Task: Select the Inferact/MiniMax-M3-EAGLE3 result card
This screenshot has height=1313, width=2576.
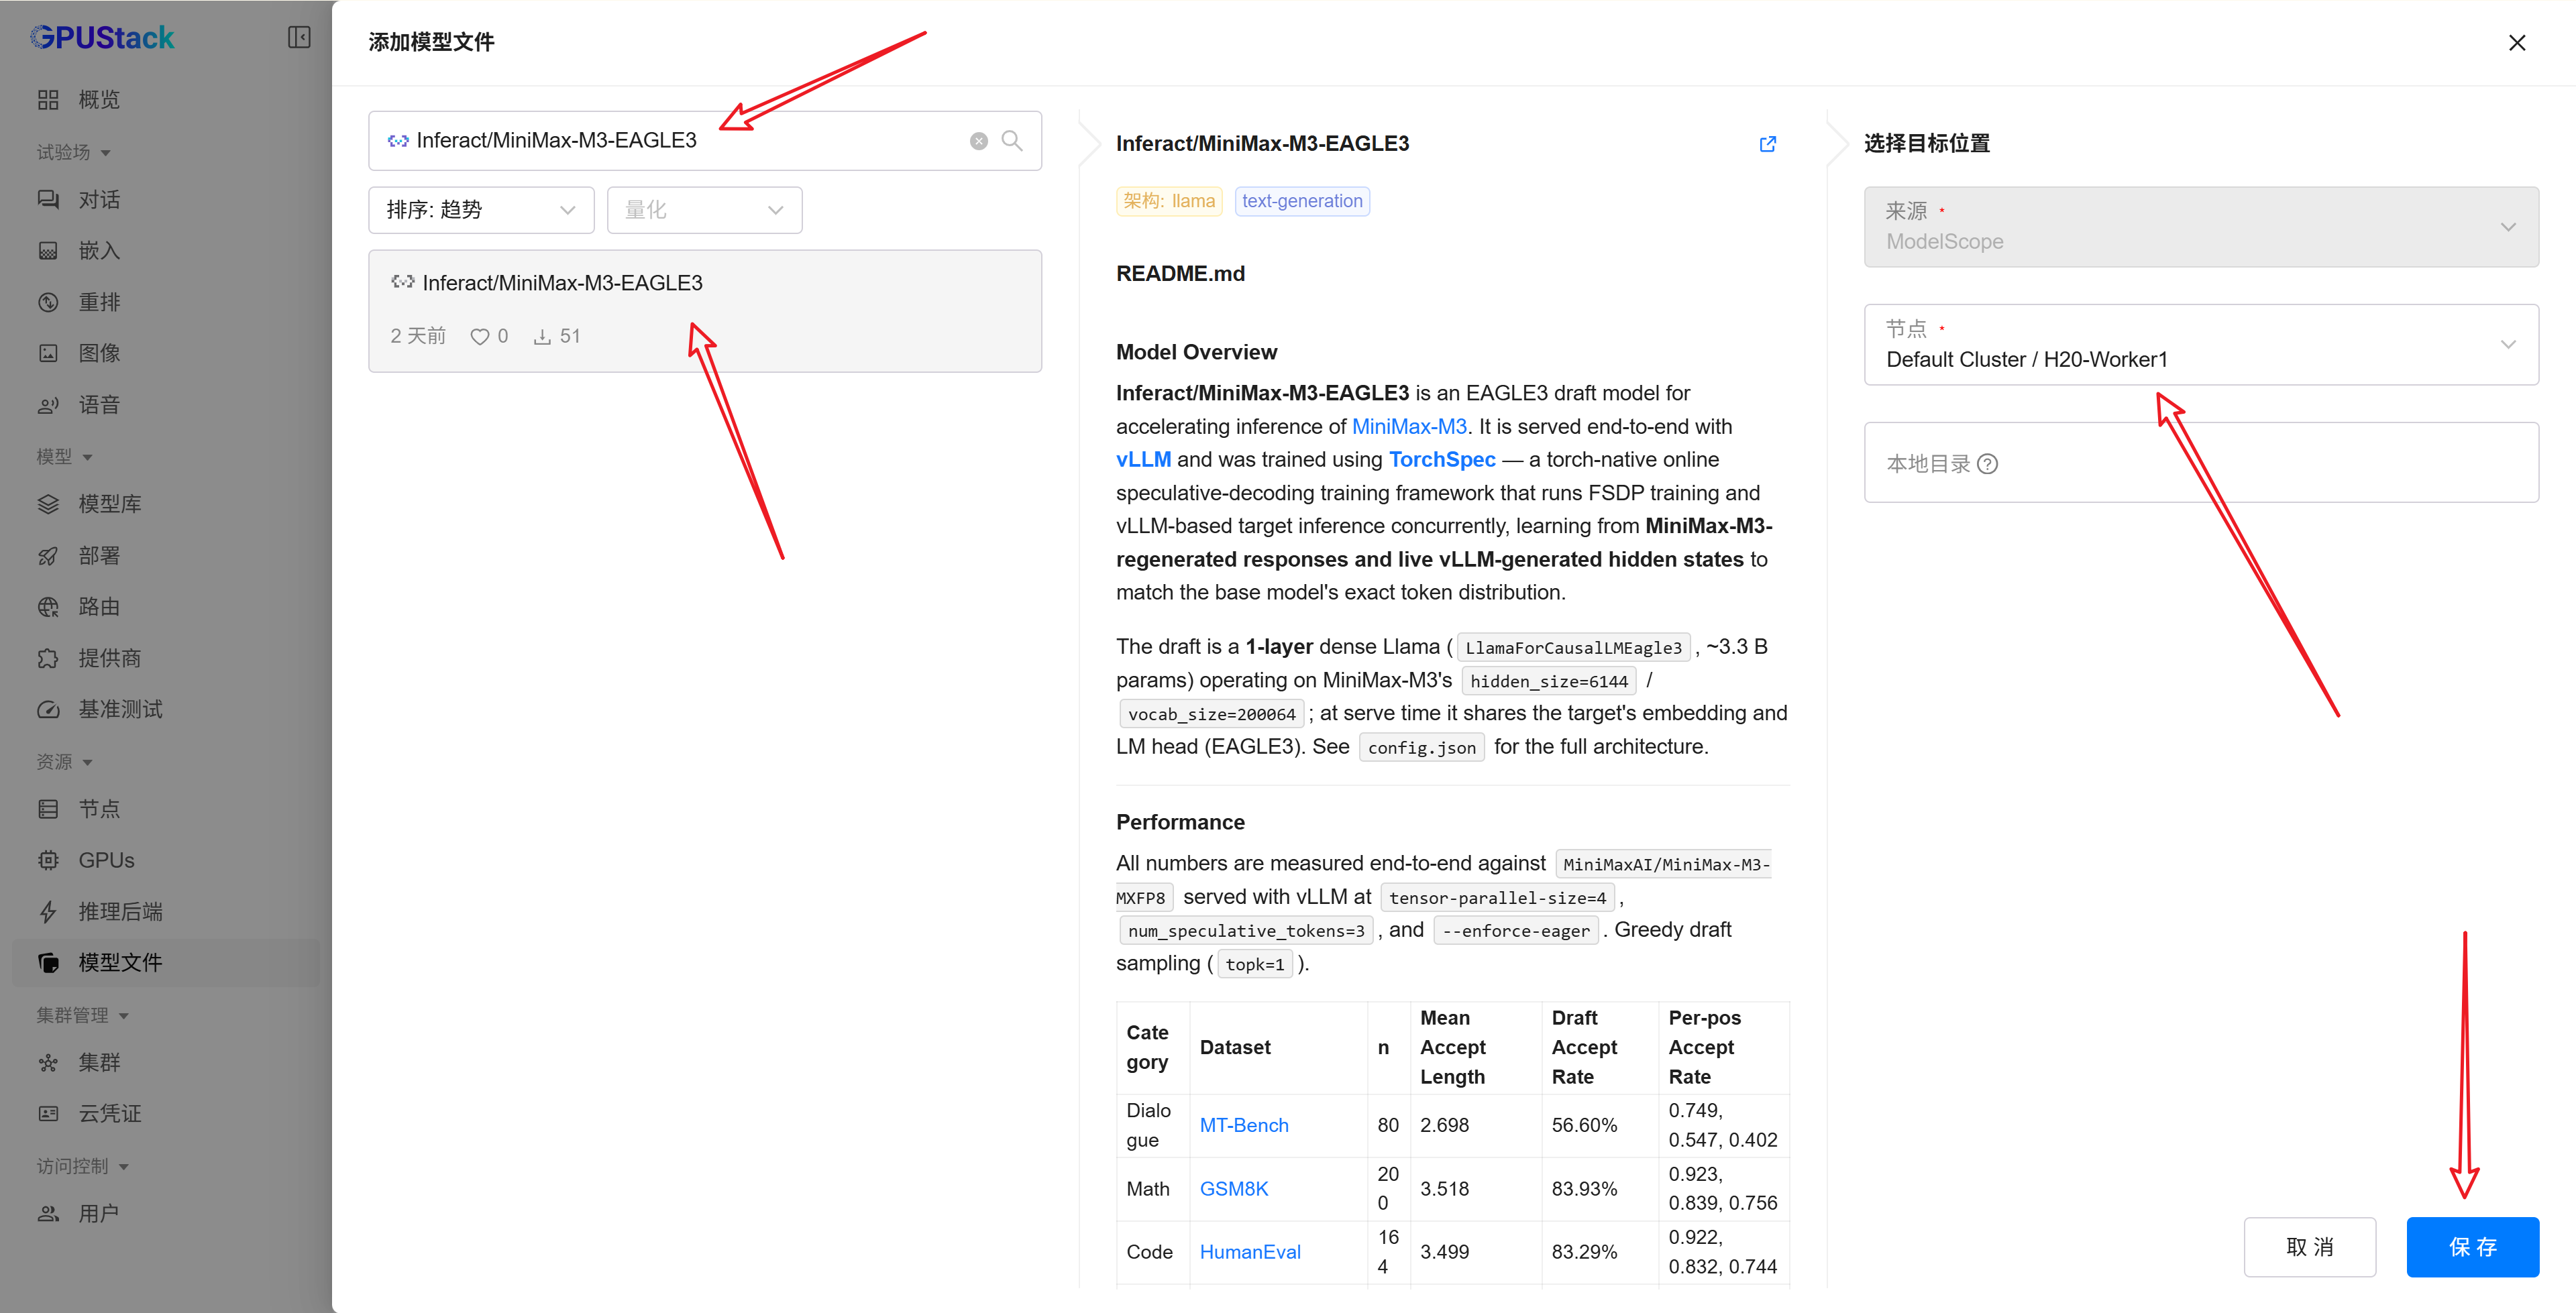Action: click(x=705, y=311)
